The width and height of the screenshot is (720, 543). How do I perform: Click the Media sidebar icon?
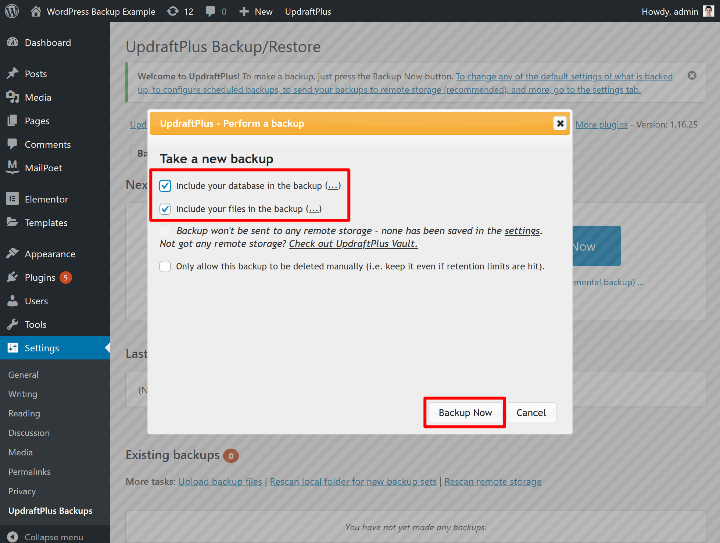point(12,97)
